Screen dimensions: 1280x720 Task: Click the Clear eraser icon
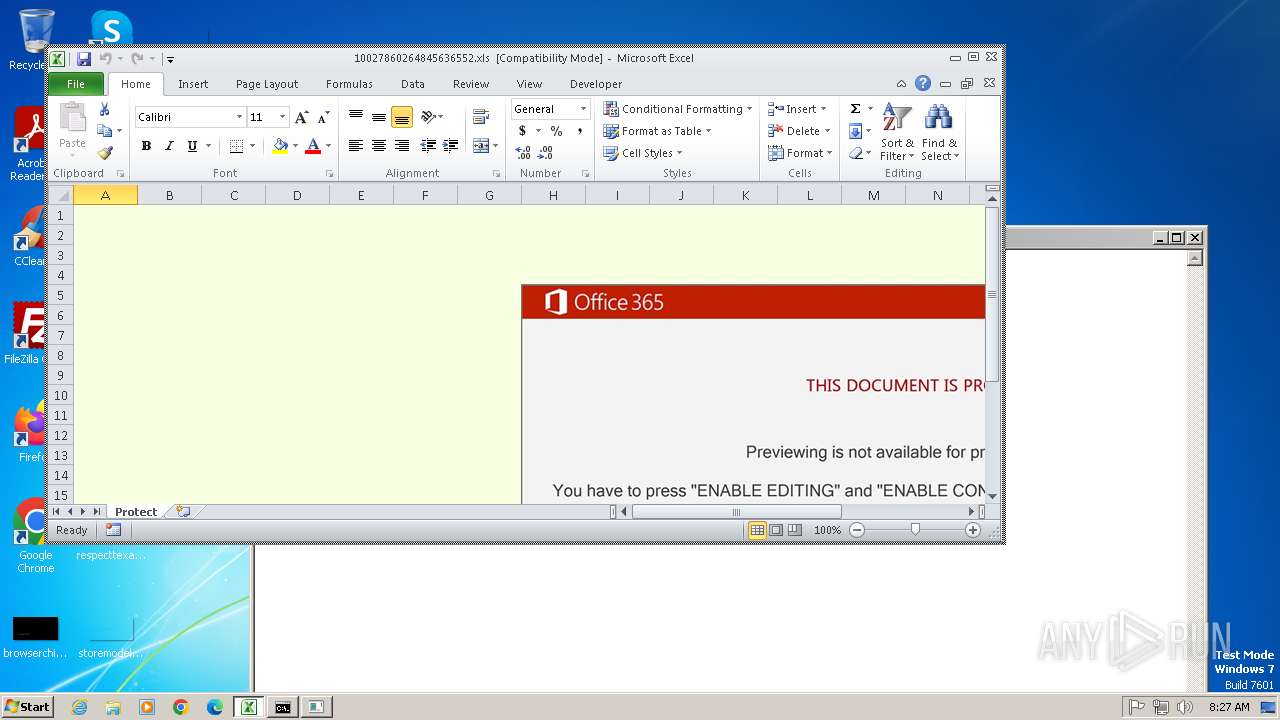(855, 153)
